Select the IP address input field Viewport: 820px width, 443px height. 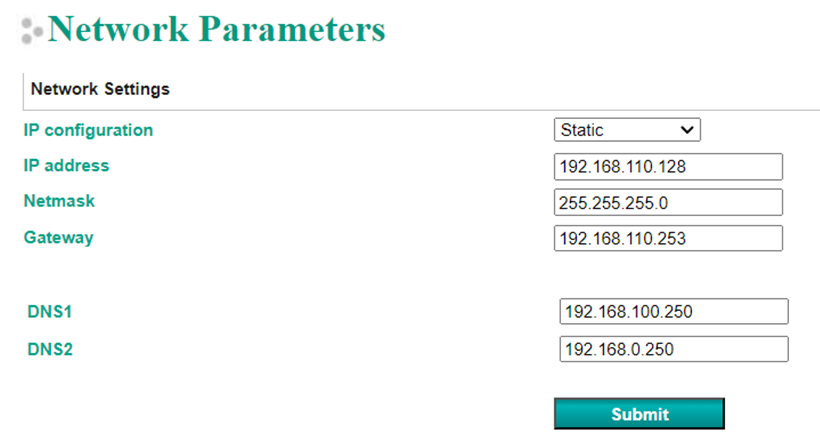(x=668, y=167)
